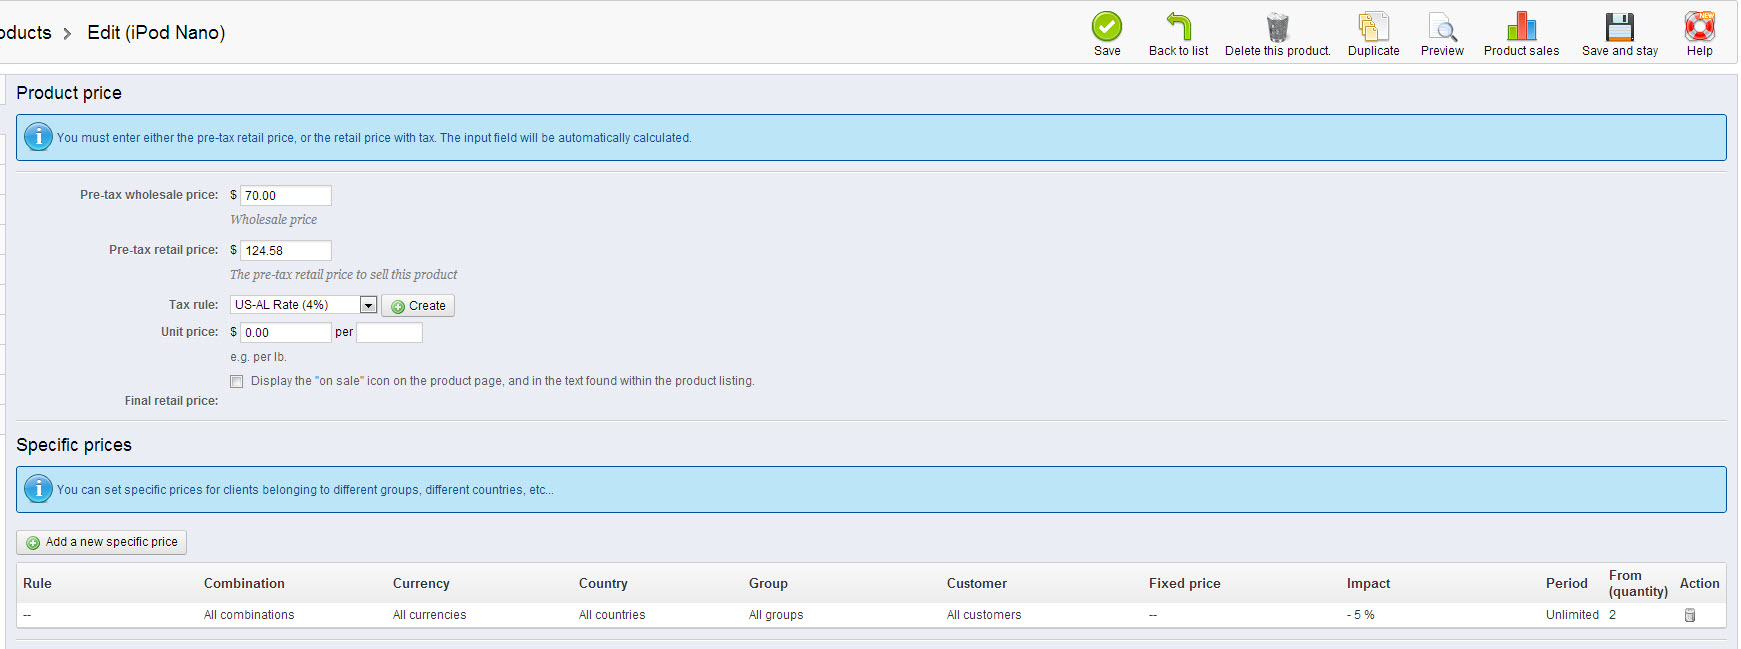
Task: Click the Group column header
Action: pos(768,583)
